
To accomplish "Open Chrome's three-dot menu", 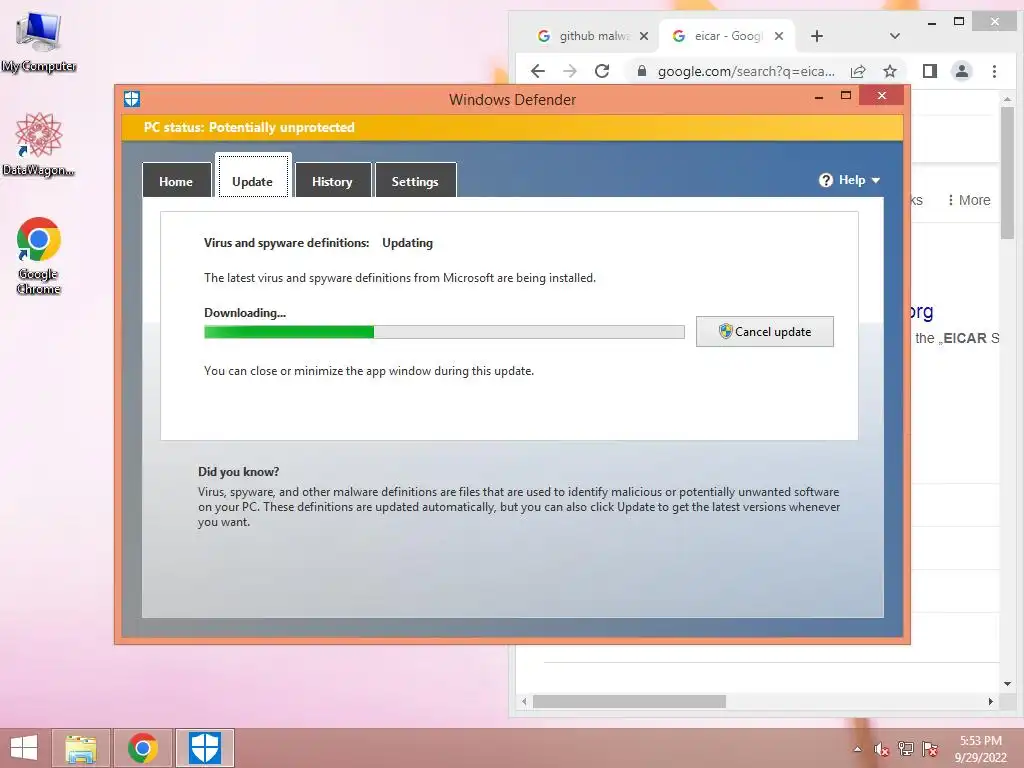I will point(994,71).
